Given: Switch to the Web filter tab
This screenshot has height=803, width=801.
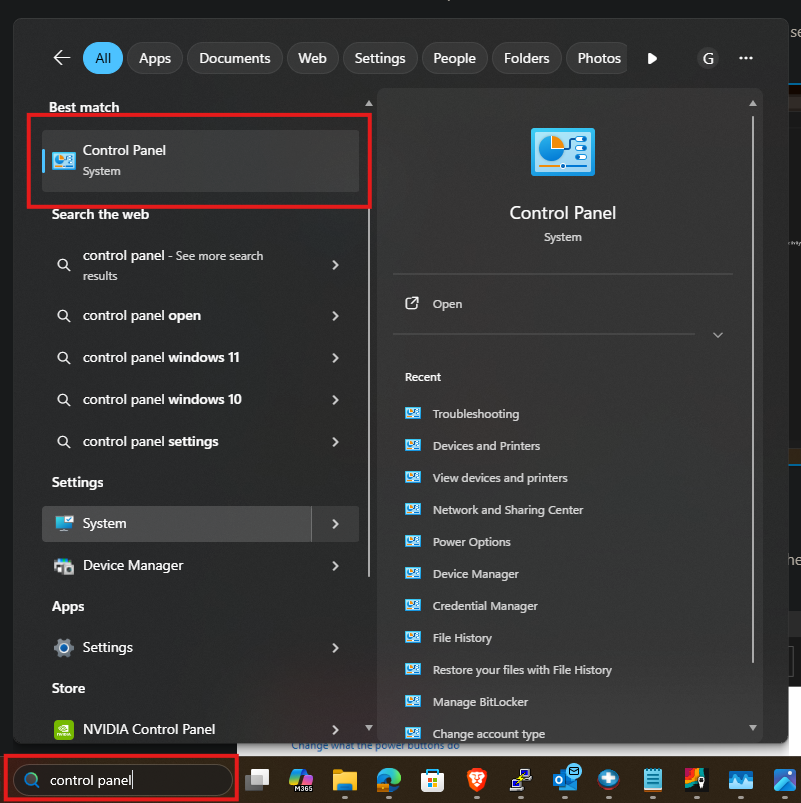Looking at the screenshot, I should [x=312, y=58].
